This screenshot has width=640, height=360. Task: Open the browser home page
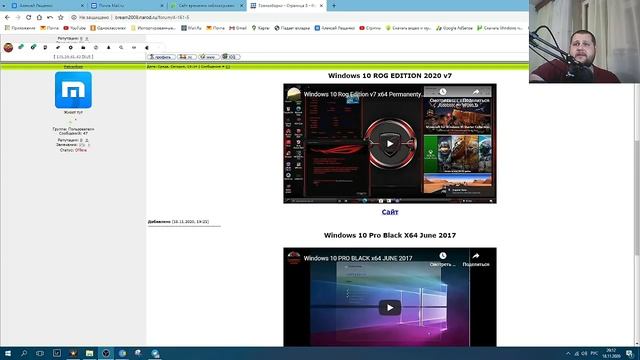click(x=39, y=18)
